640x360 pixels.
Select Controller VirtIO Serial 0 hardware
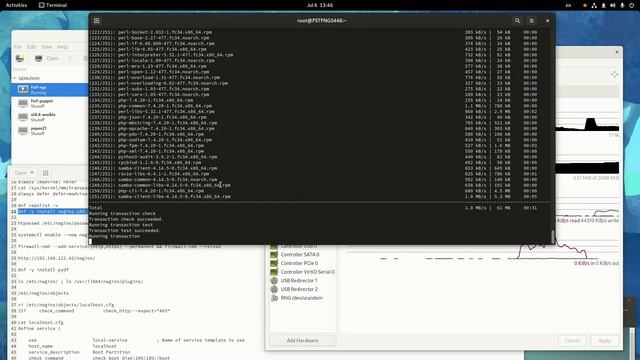pyautogui.click(x=302, y=272)
